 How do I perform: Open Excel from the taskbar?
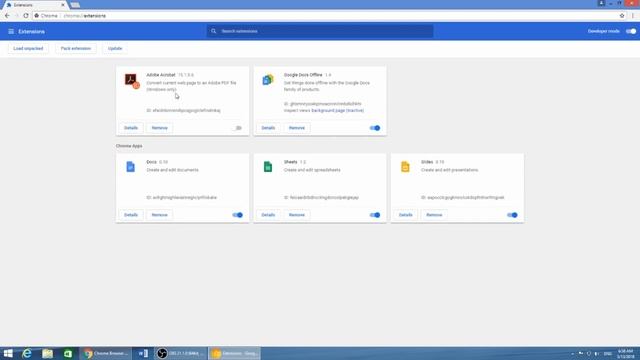coord(68,353)
